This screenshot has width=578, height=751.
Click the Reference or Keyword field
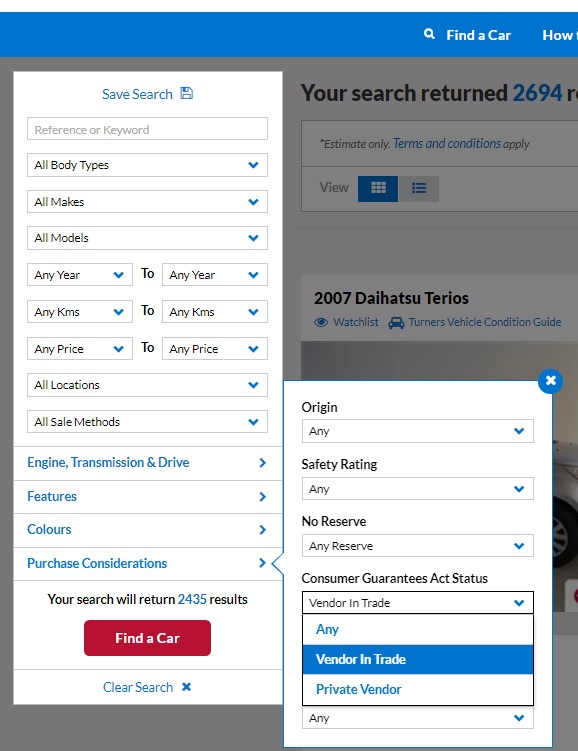tap(147, 129)
